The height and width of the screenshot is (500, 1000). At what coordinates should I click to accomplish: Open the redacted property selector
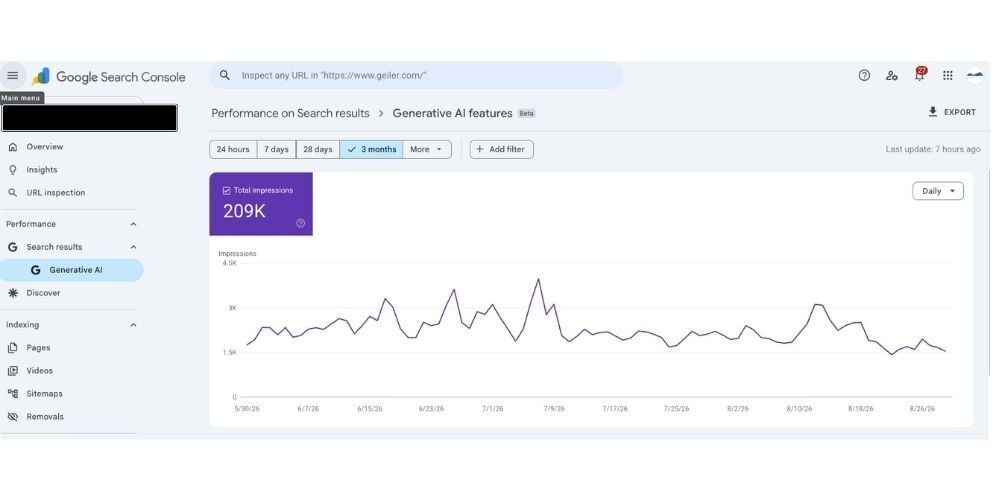coord(89,118)
